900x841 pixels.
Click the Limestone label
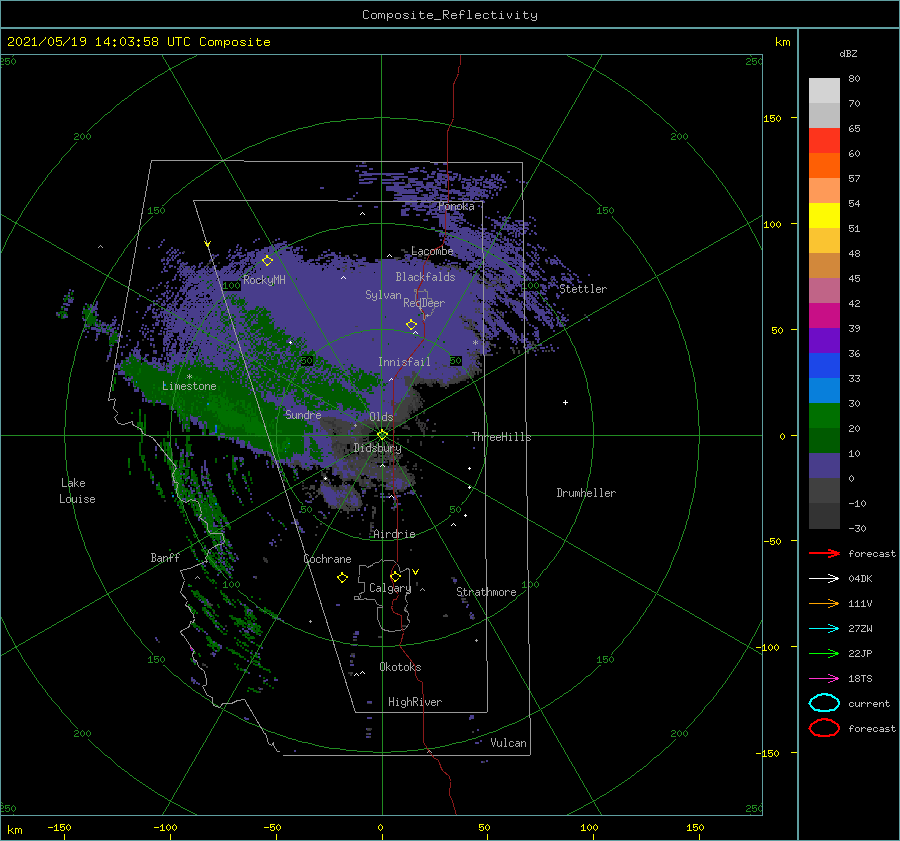point(189,386)
